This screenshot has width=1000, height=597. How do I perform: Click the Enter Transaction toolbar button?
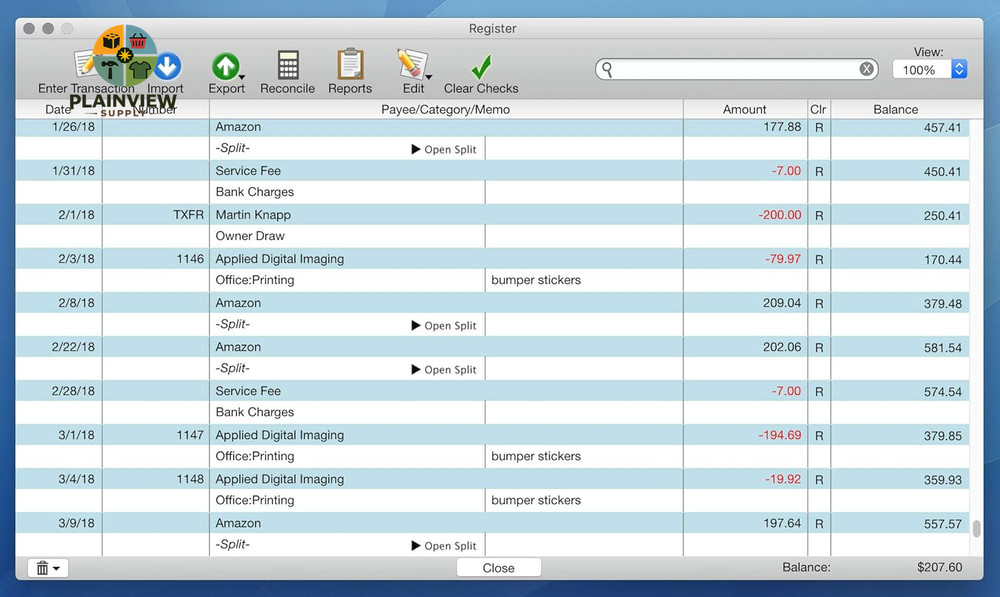click(85, 71)
